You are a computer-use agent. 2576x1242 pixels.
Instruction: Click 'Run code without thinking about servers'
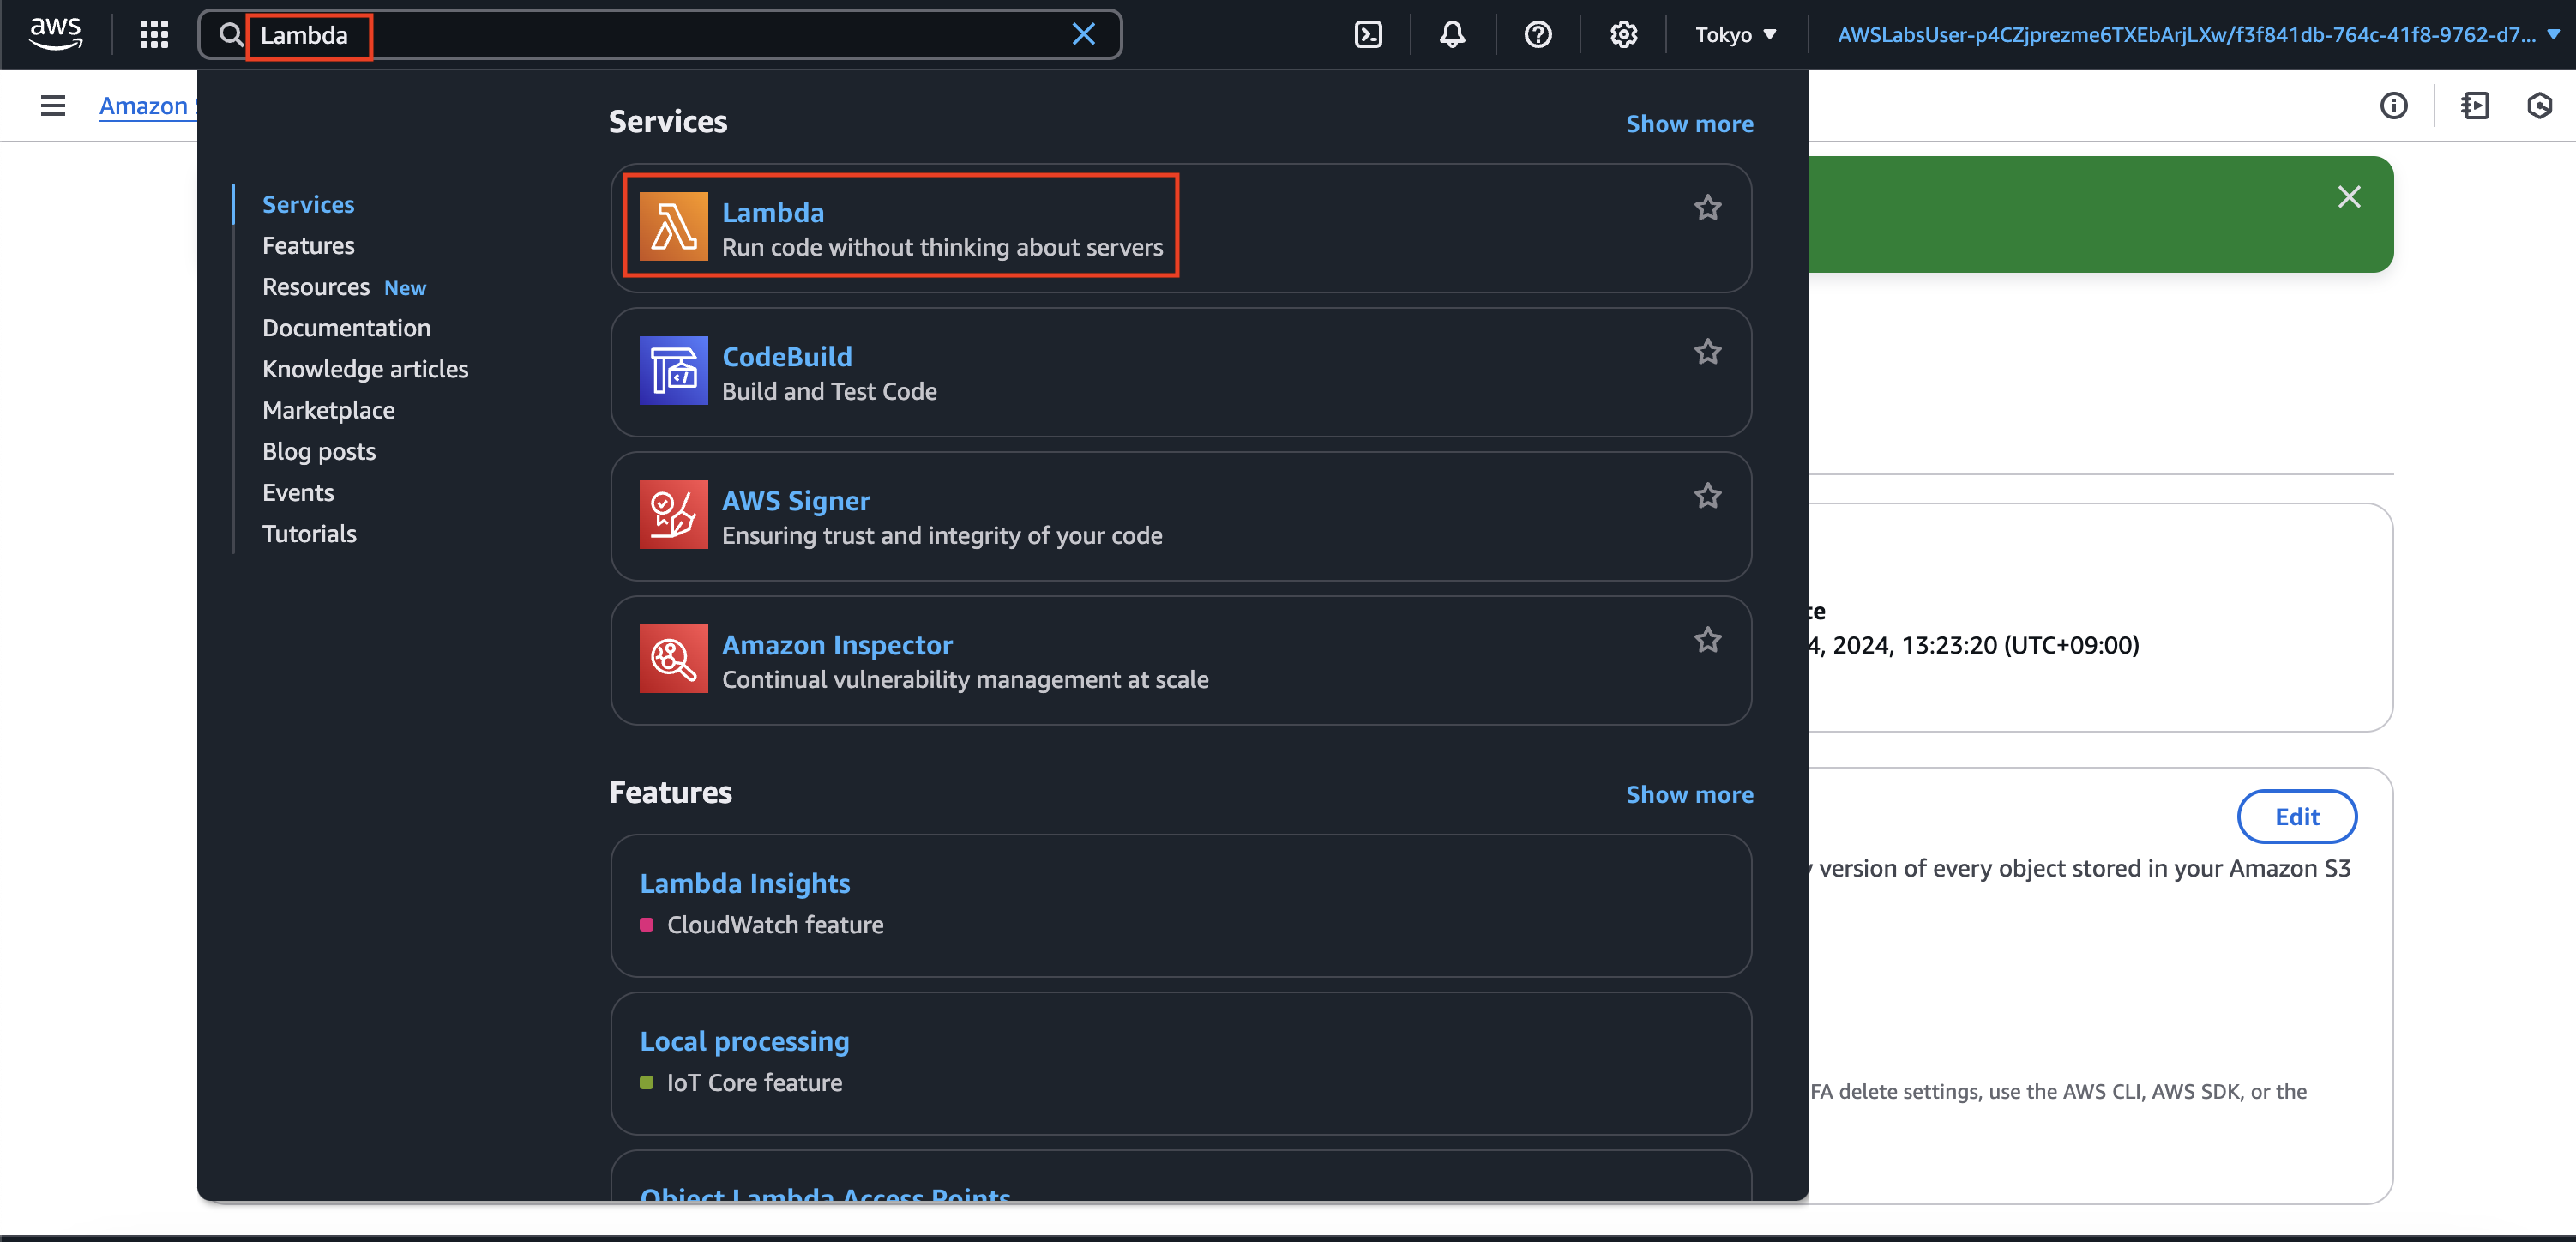(x=942, y=247)
